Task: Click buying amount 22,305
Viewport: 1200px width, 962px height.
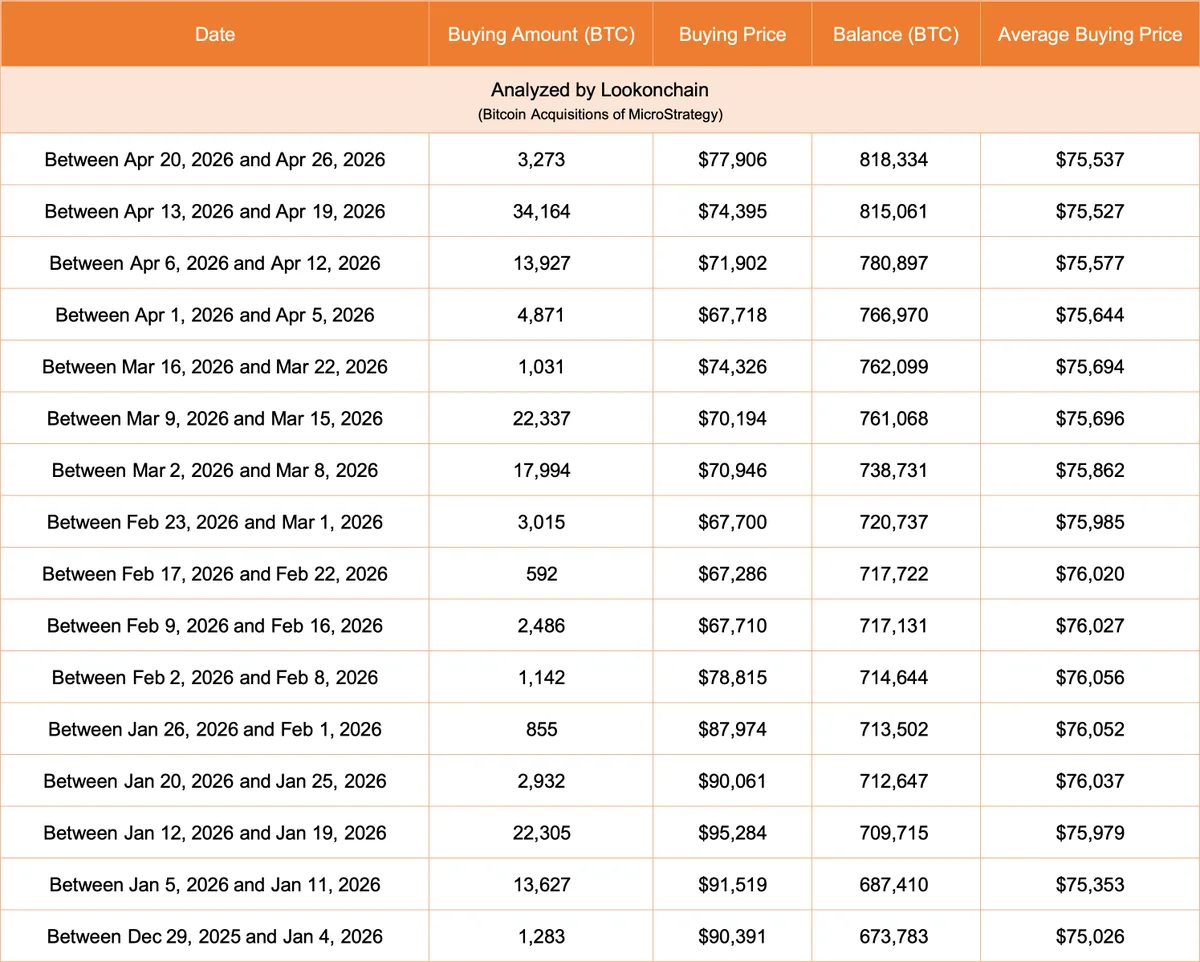Action: tap(541, 833)
